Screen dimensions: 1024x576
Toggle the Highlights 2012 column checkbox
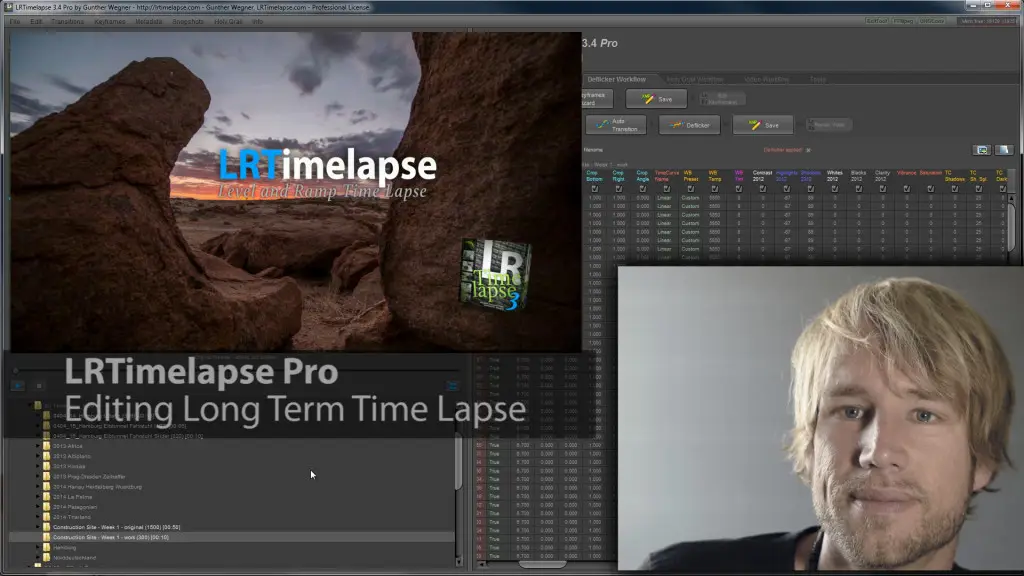pos(786,189)
